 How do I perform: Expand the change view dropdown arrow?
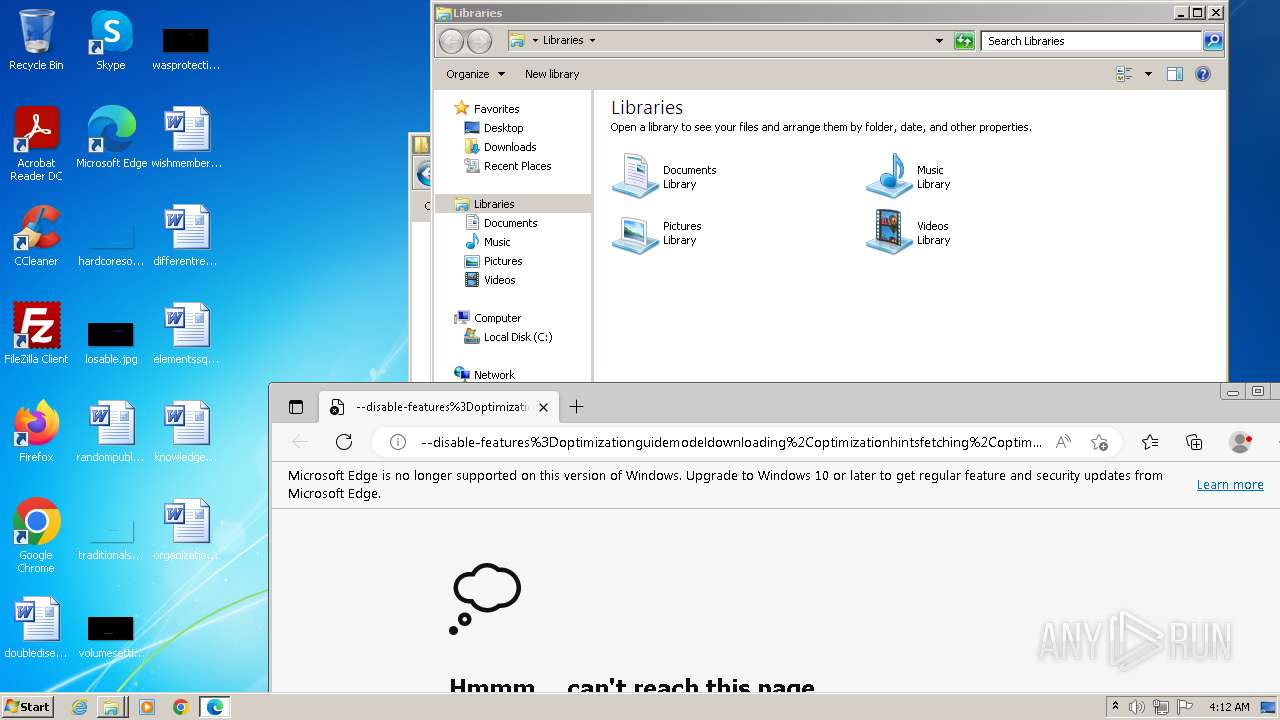click(x=1148, y=74)
